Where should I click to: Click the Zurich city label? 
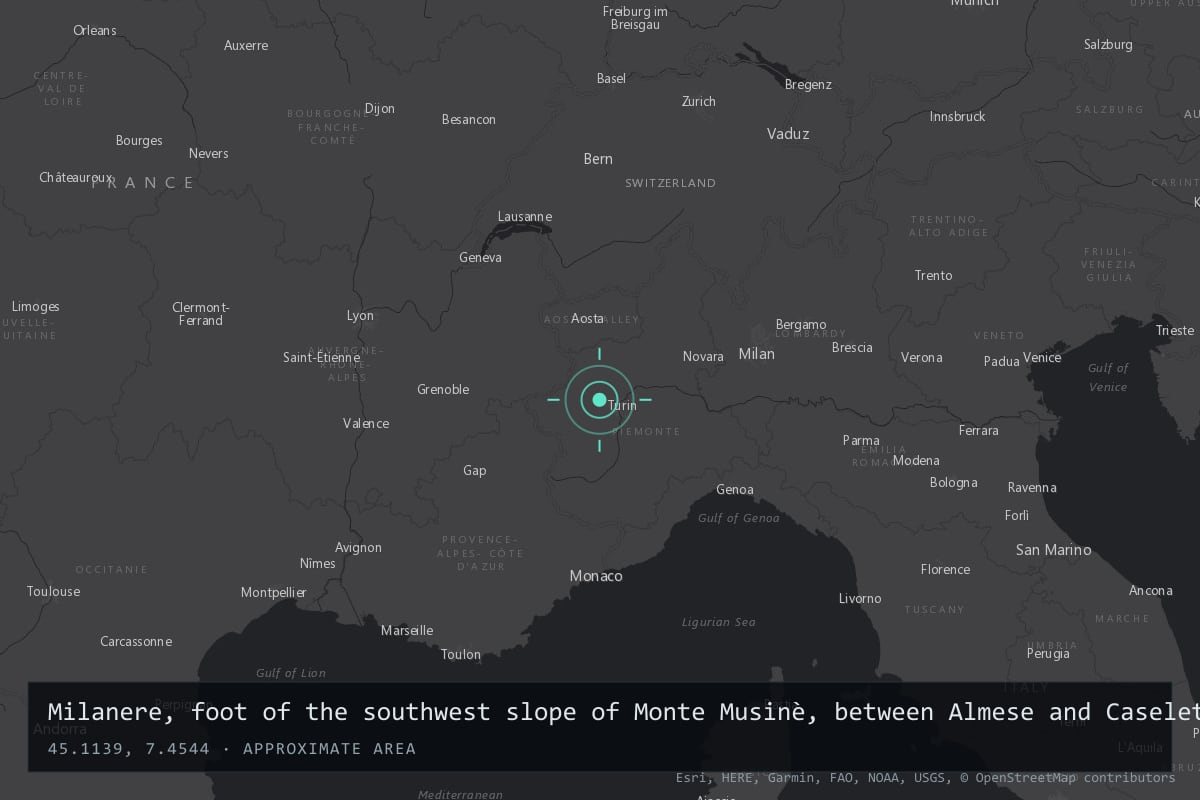pyautogui.click(x=699, y=101)
